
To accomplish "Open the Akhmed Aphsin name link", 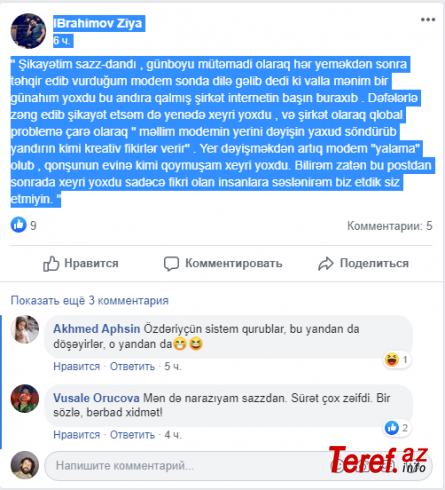I will click(97, 329).
